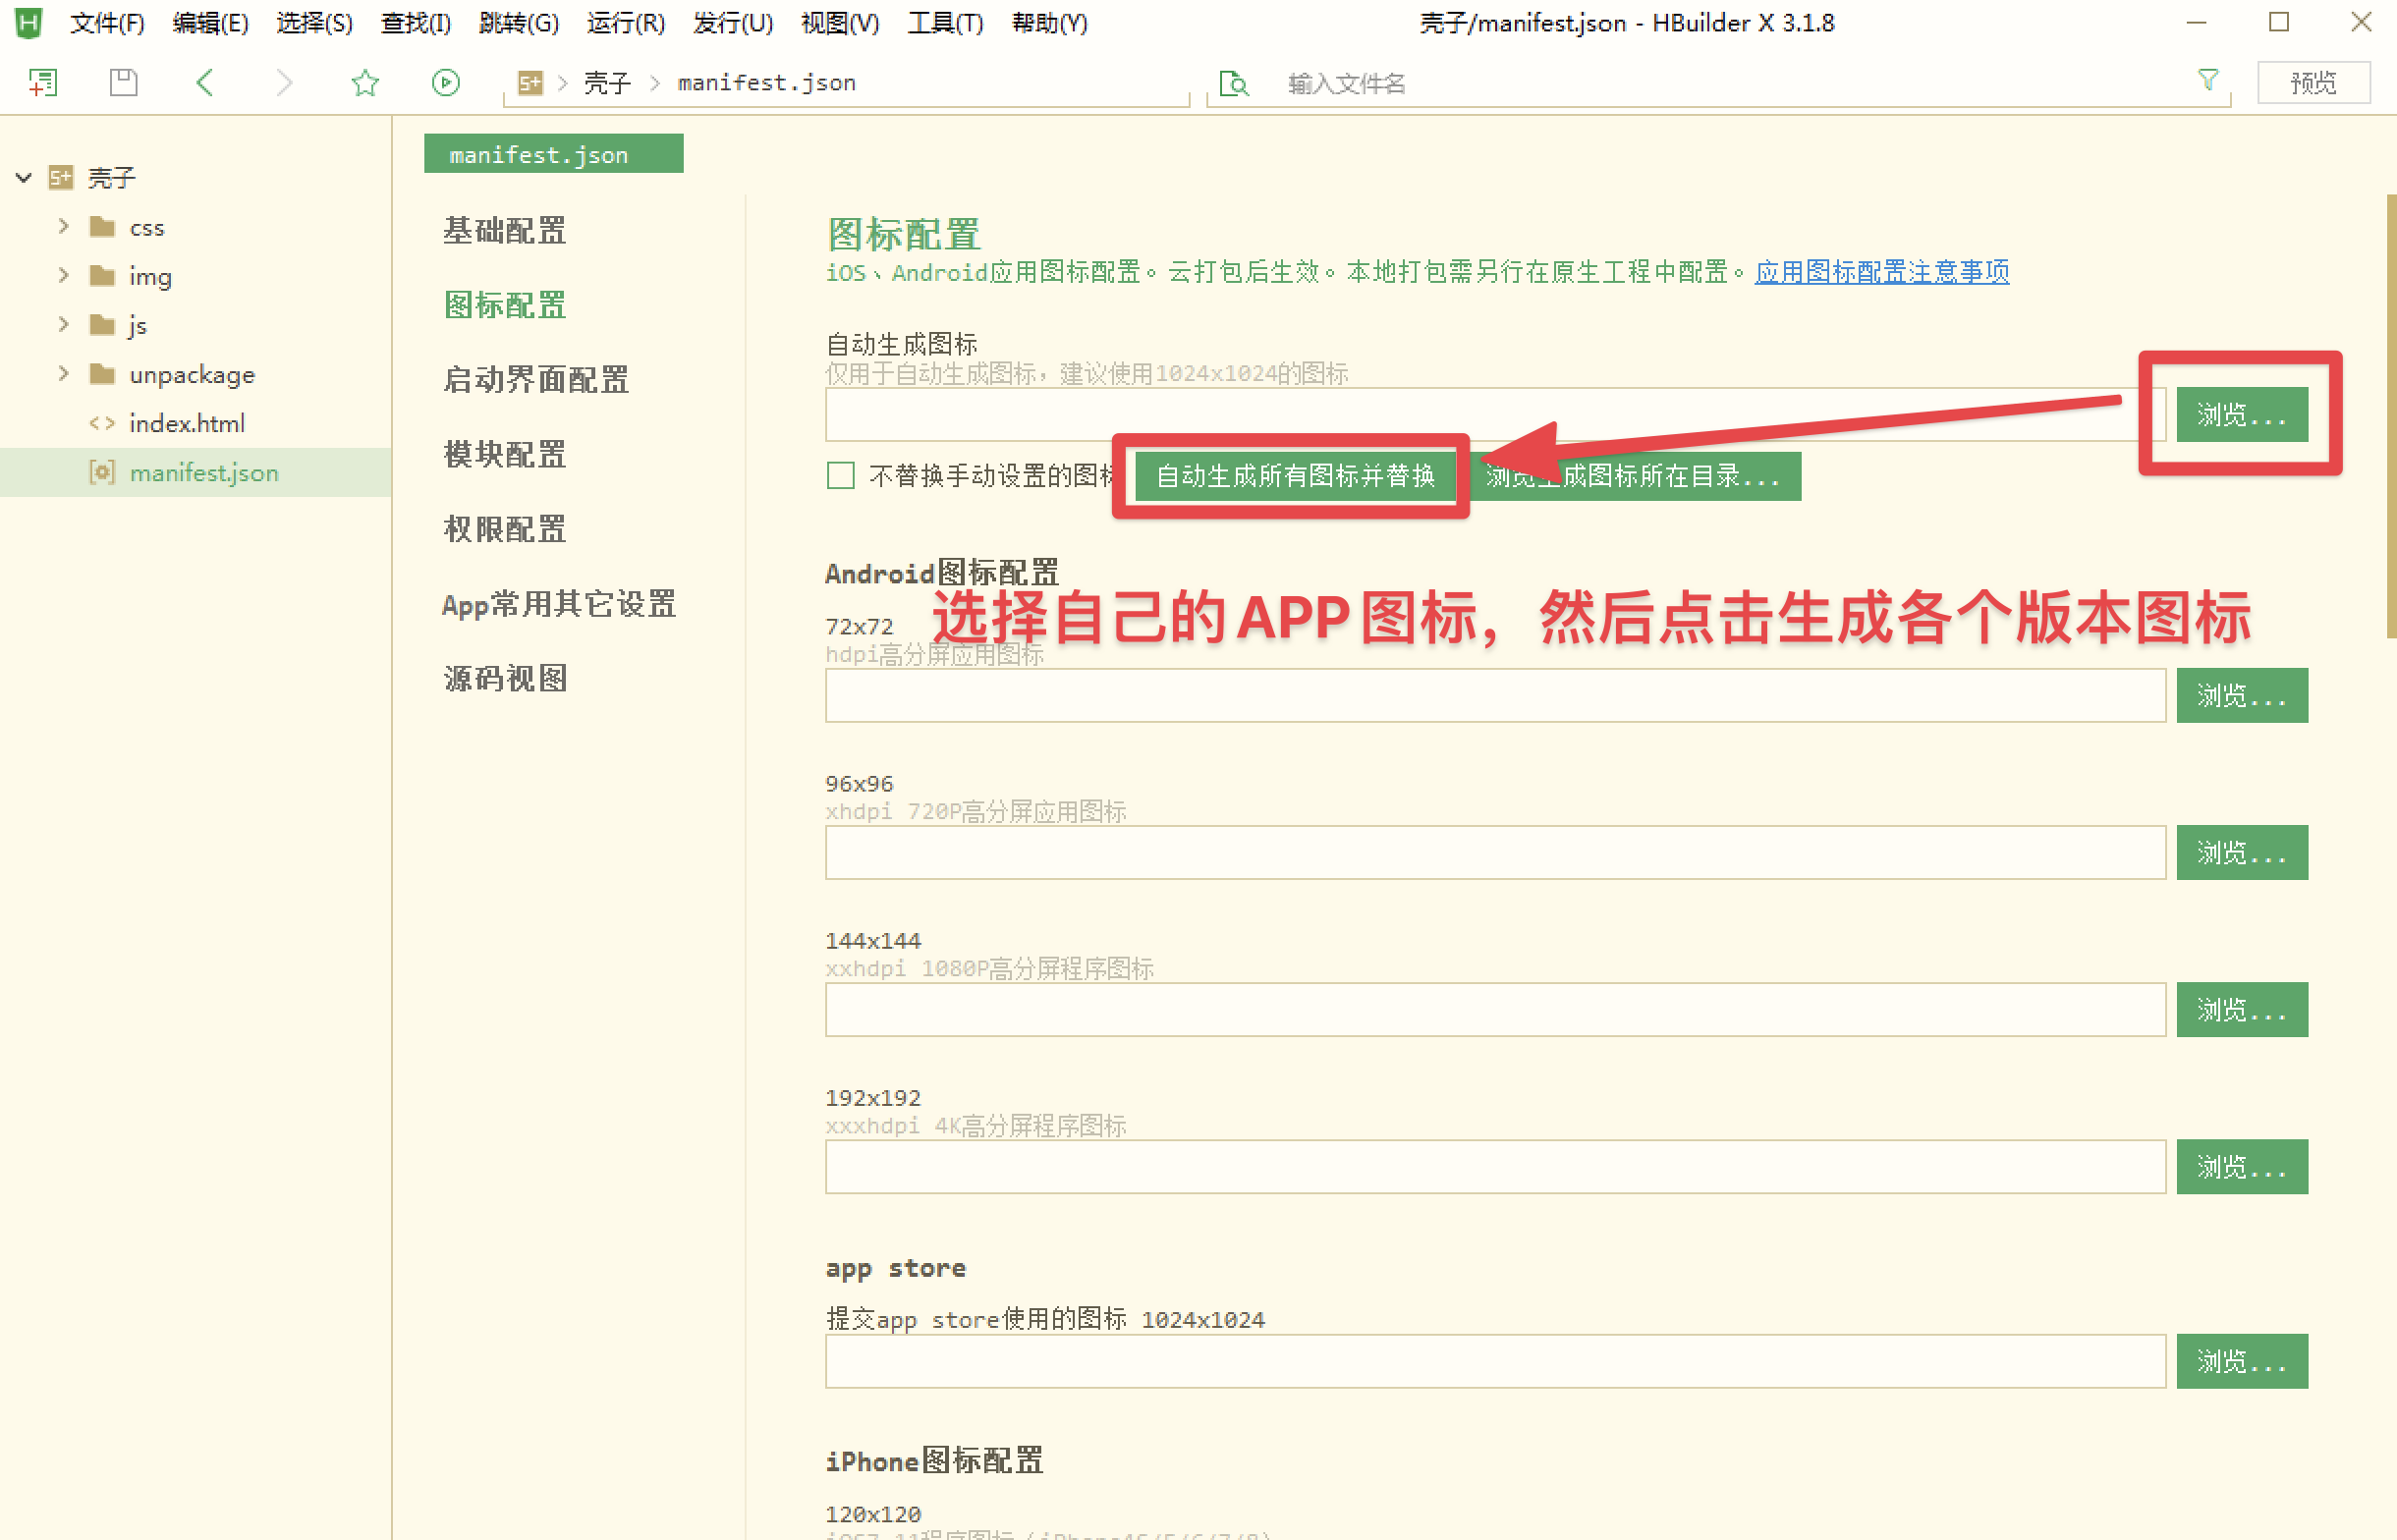Click the run play icon
Viewport: 2397px width, 1540px height.
(x=445, y=82)
